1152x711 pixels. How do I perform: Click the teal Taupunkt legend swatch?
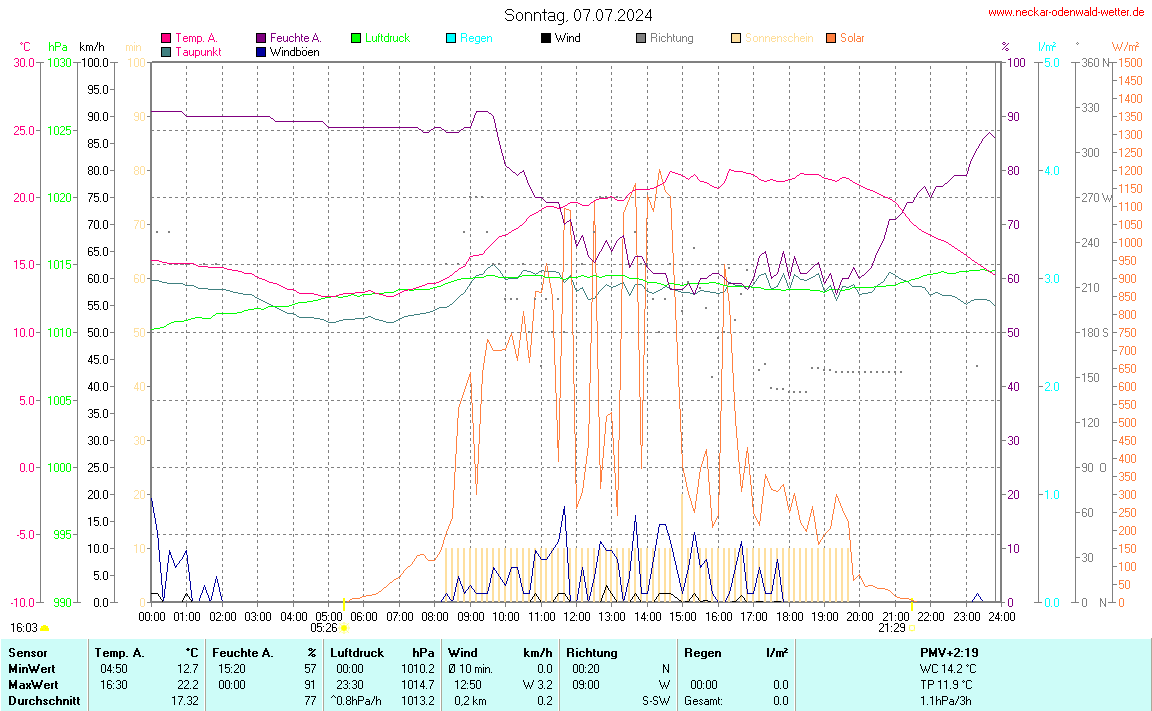166,51
